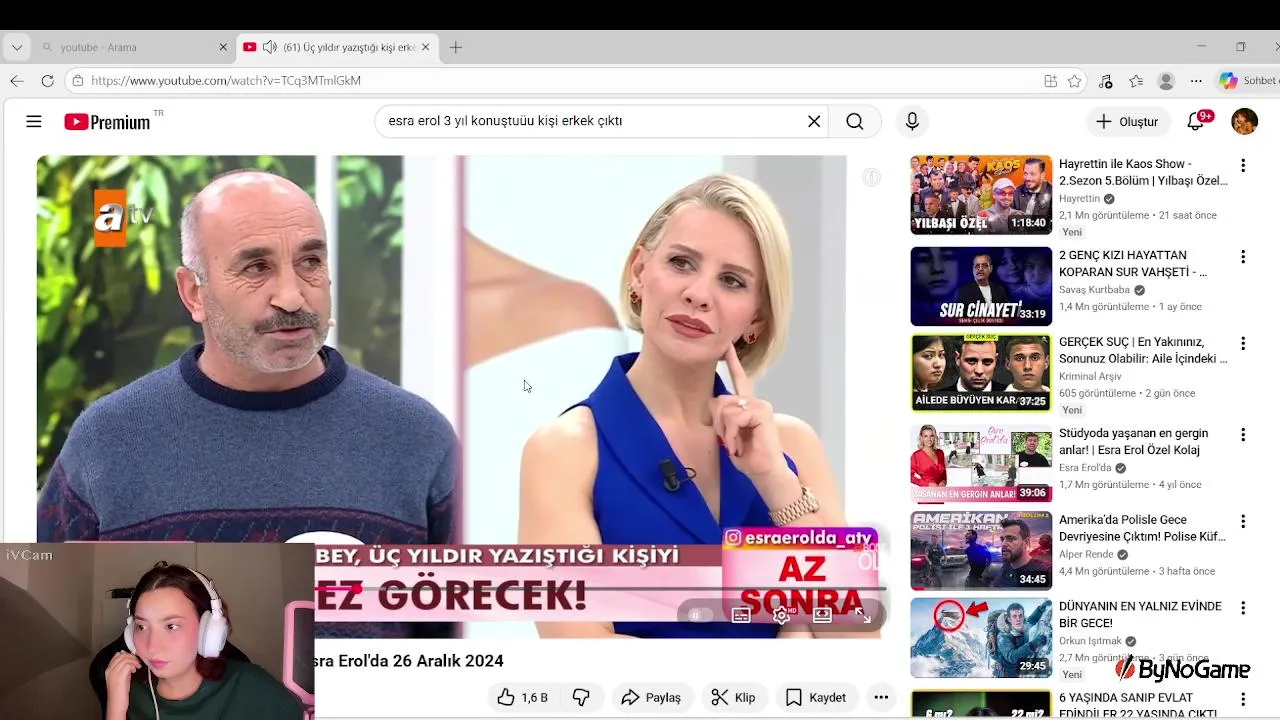Enter full screen on the video player
This screenshot has width=1280, height=720.
pyautogui.click(x=863, y=616)
